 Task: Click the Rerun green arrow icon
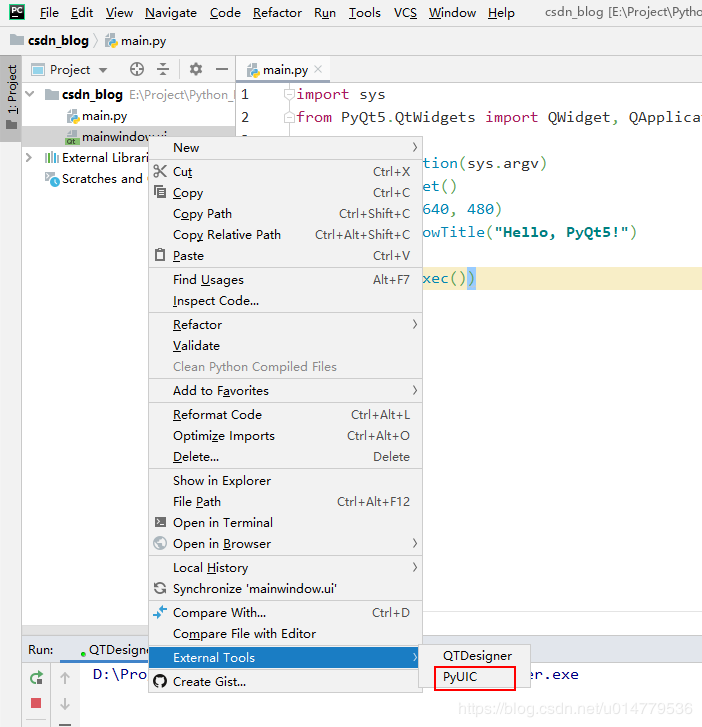tap(36, 678)
